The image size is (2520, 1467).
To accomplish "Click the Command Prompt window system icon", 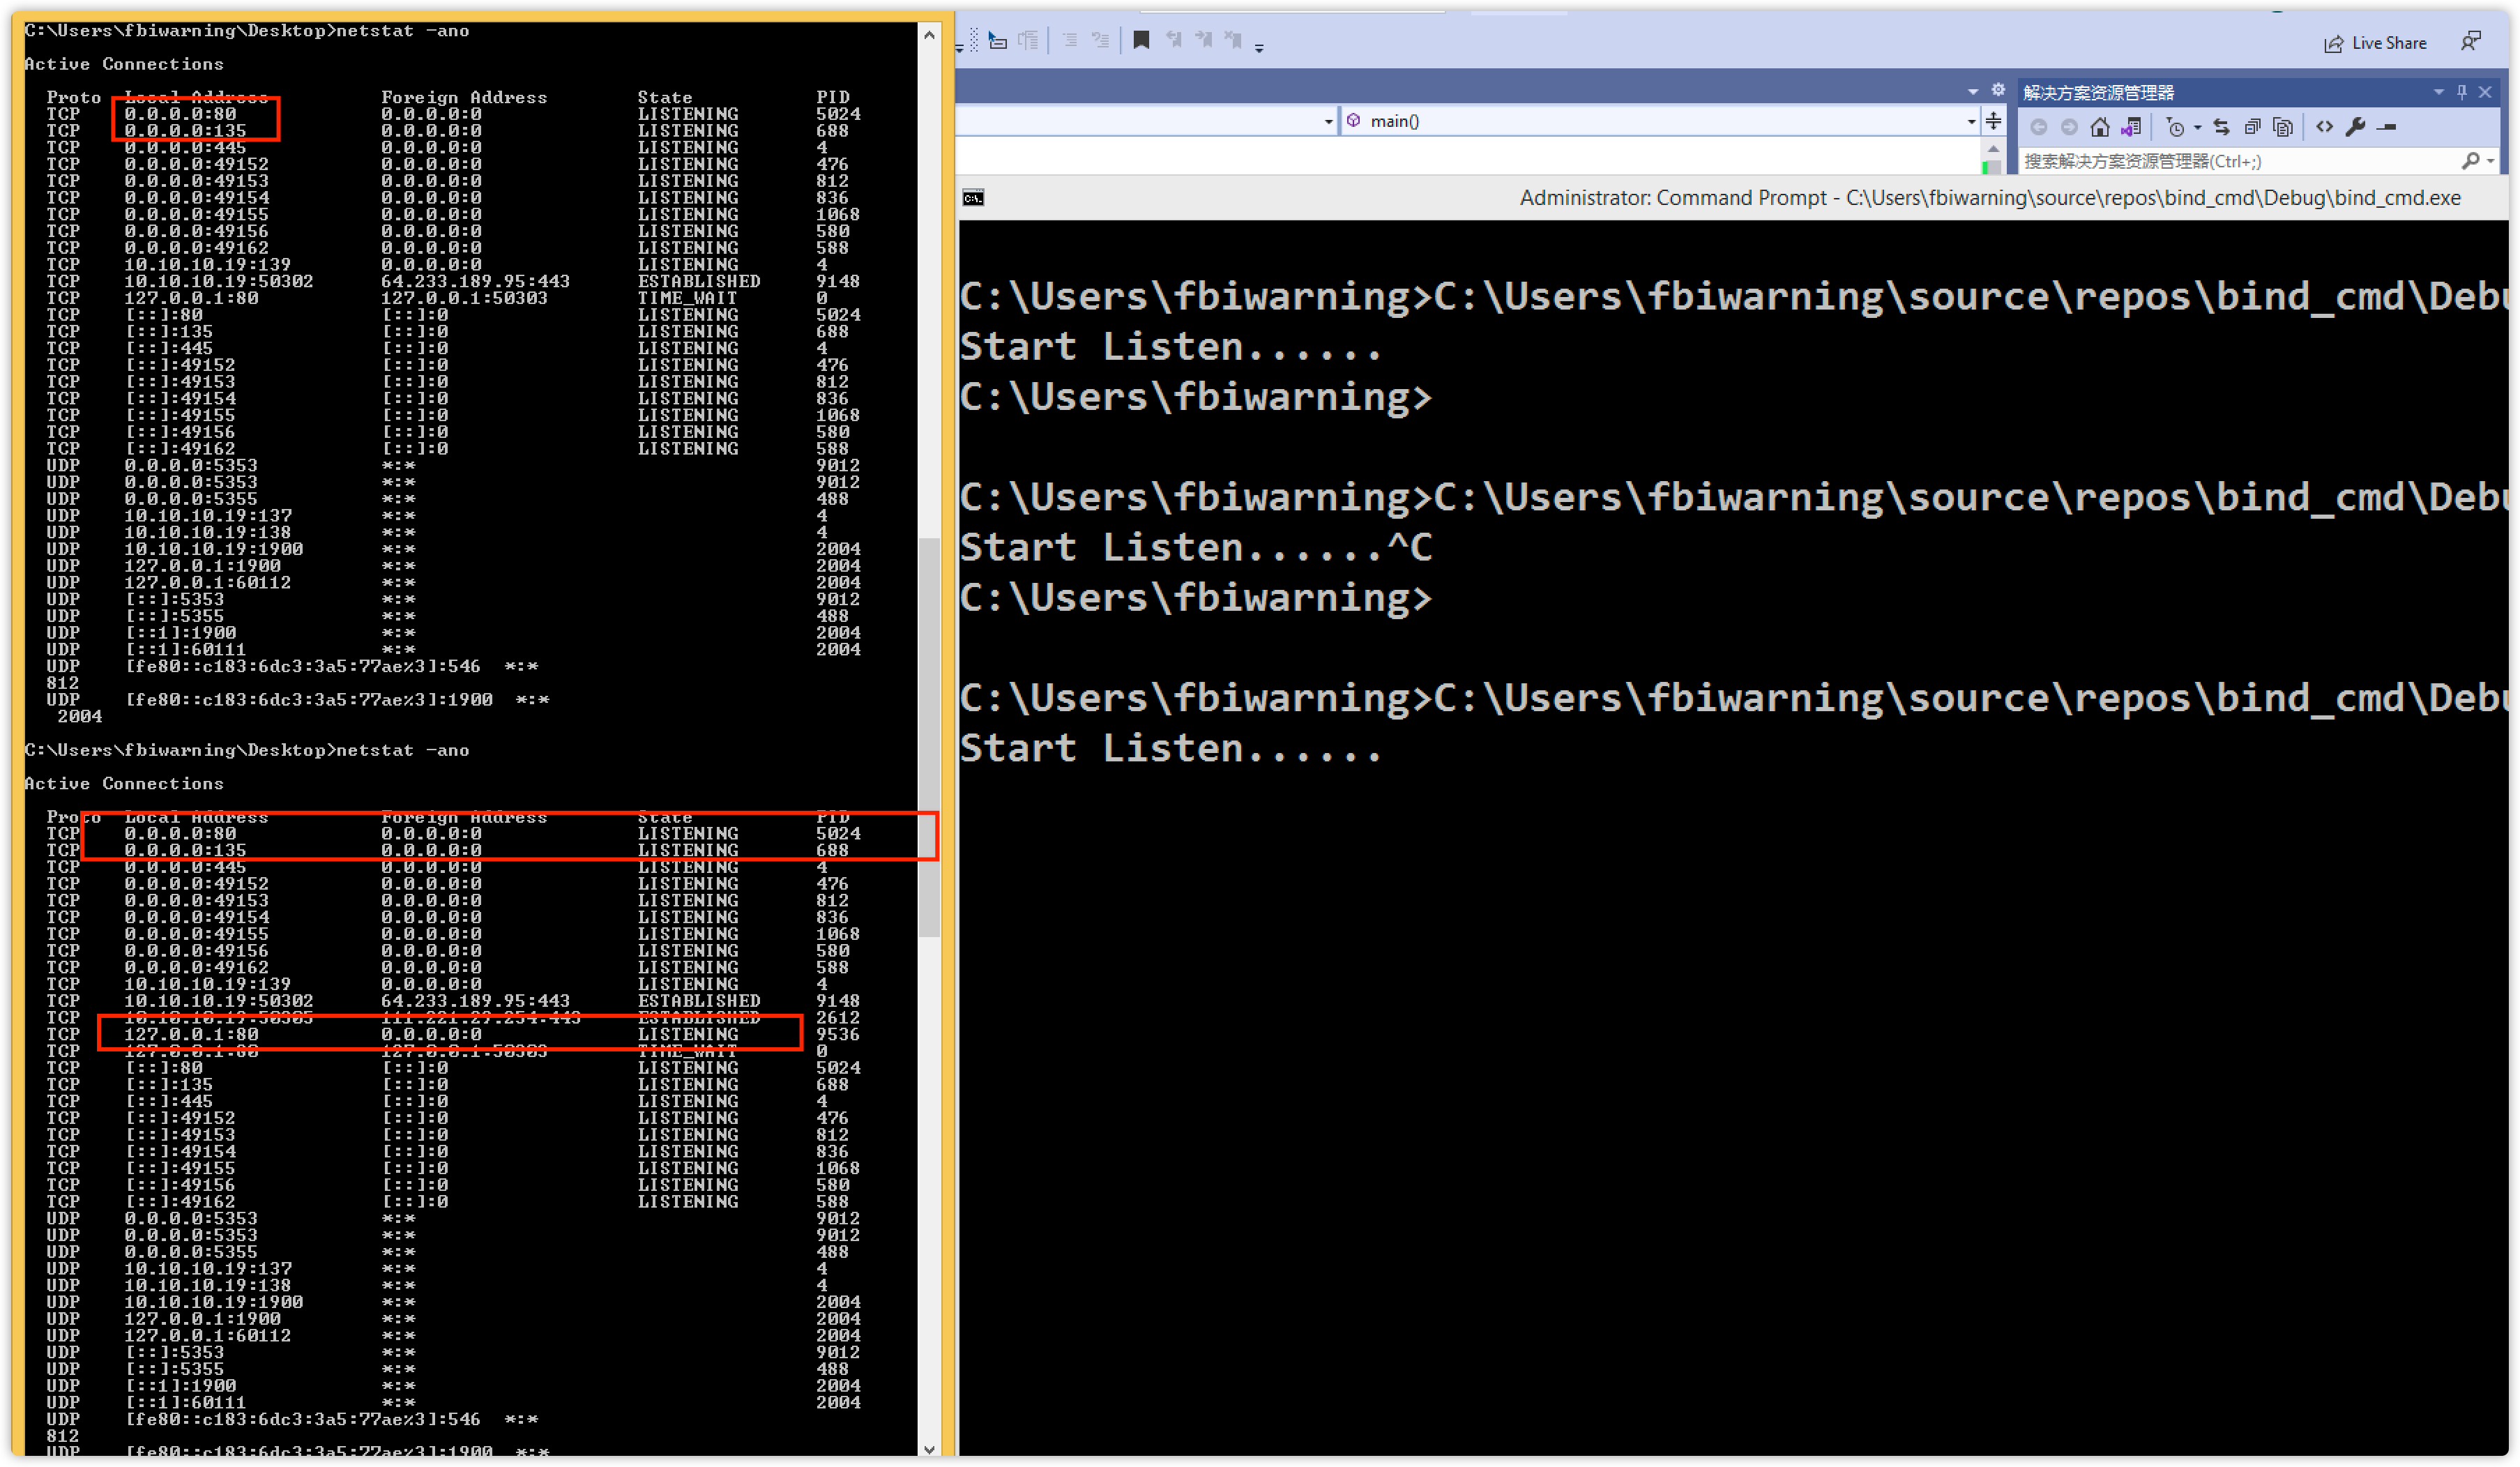I will [x=973, y=198].
